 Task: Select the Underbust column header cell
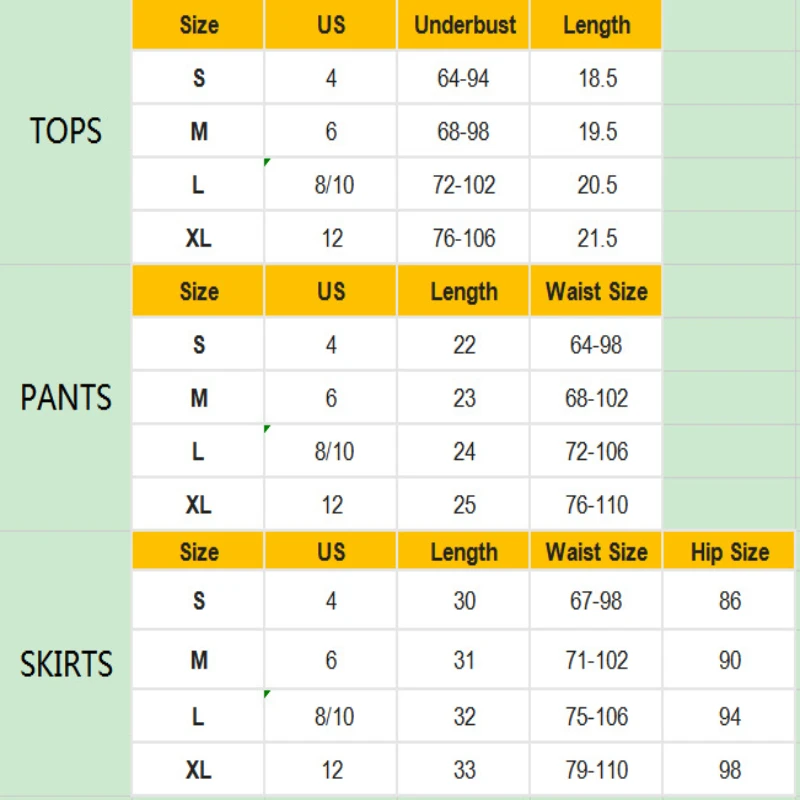[464, 25]
